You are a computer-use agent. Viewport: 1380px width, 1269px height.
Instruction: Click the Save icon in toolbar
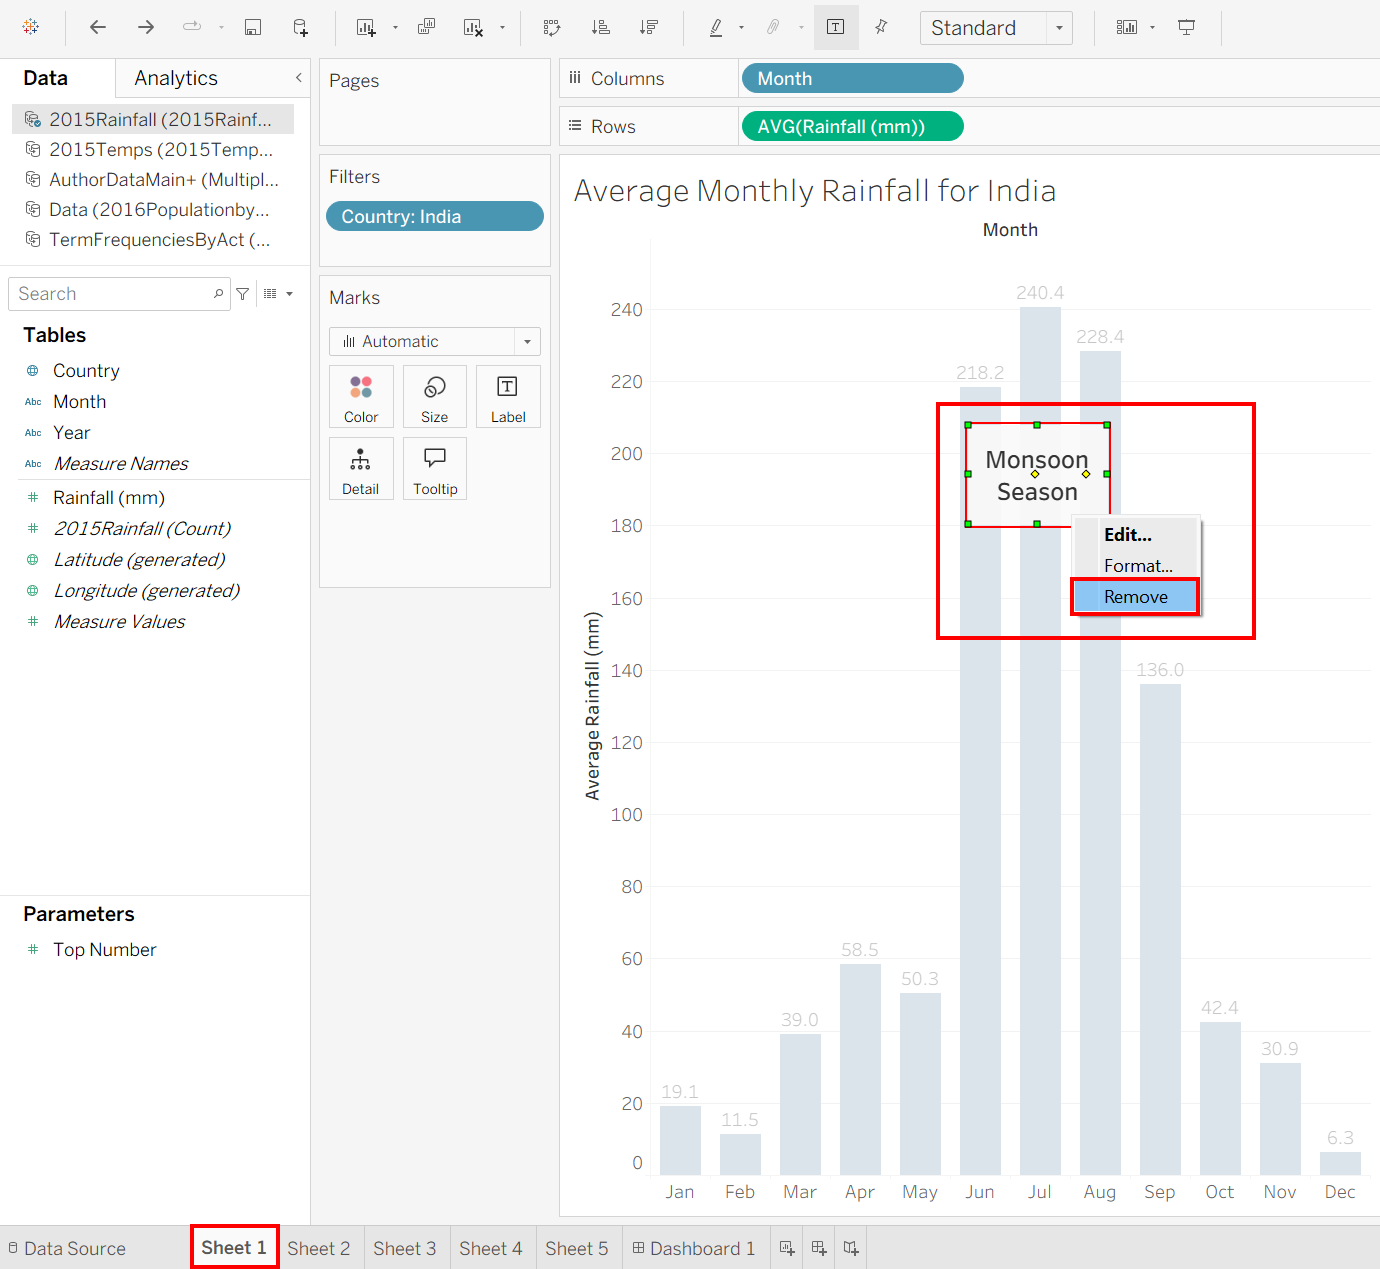coord(253,28)
